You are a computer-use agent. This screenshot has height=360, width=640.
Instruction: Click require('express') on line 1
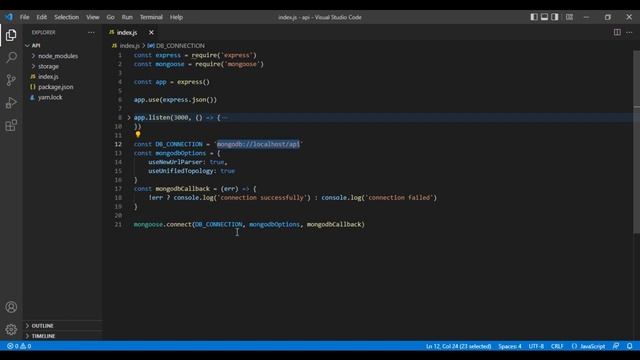coord(224,55)
